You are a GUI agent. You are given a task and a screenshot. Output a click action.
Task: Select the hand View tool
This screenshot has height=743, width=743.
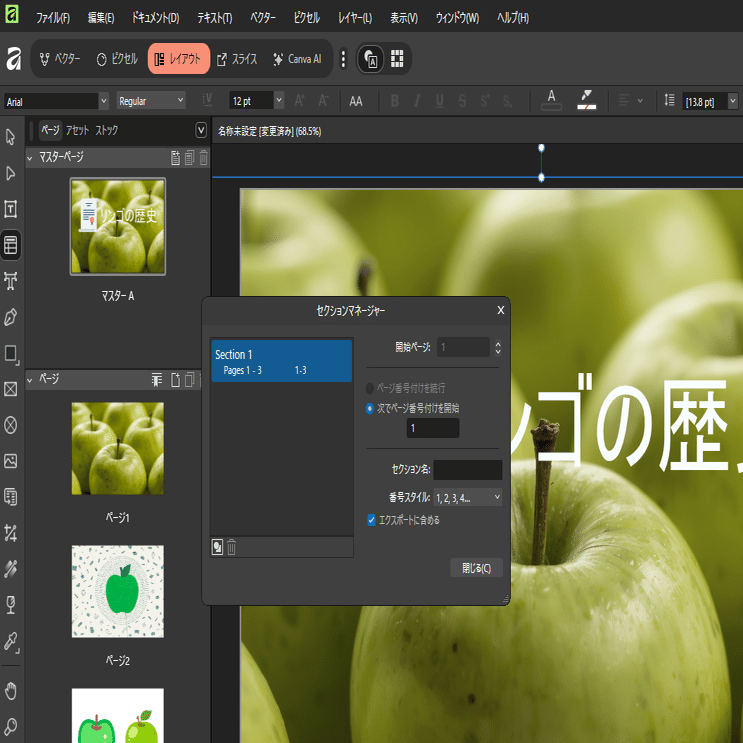(x=10, y=691)
